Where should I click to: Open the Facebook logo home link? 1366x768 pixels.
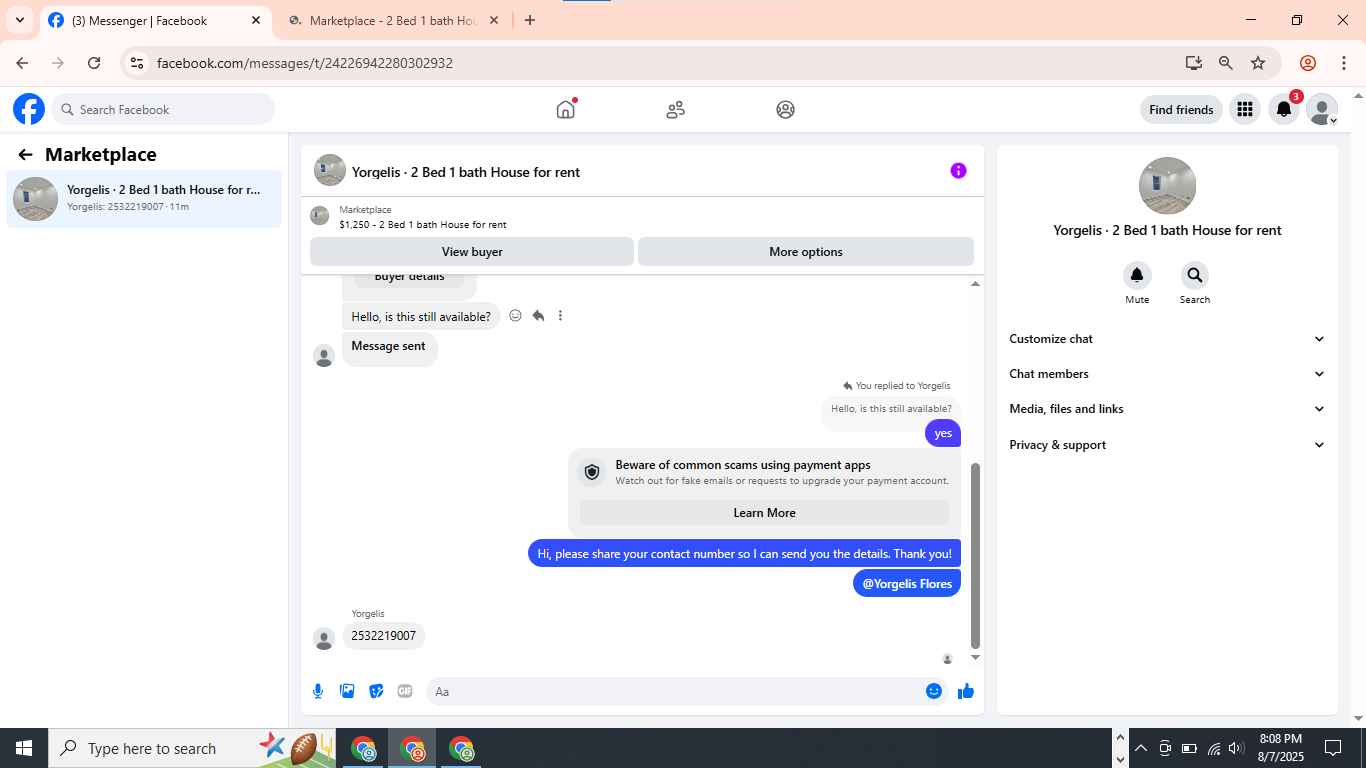tap(29, 109)
